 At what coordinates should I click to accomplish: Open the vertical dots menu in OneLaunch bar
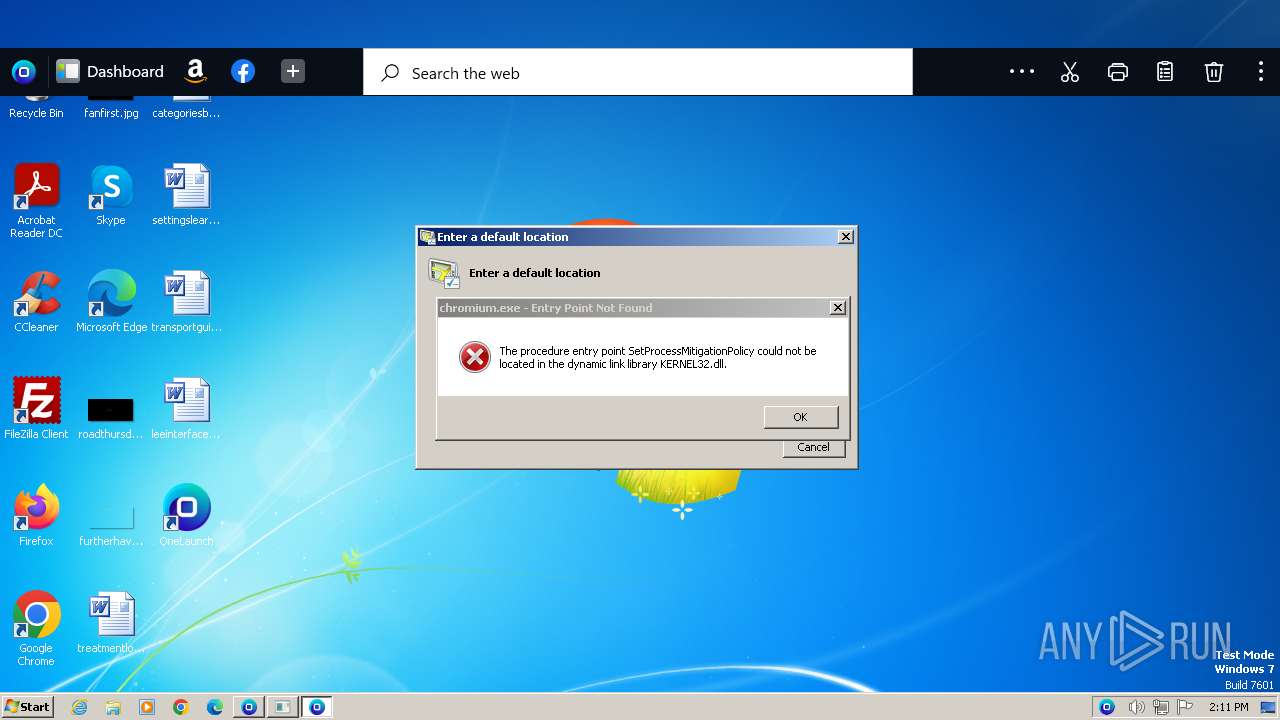click(x=1260, y=72)
